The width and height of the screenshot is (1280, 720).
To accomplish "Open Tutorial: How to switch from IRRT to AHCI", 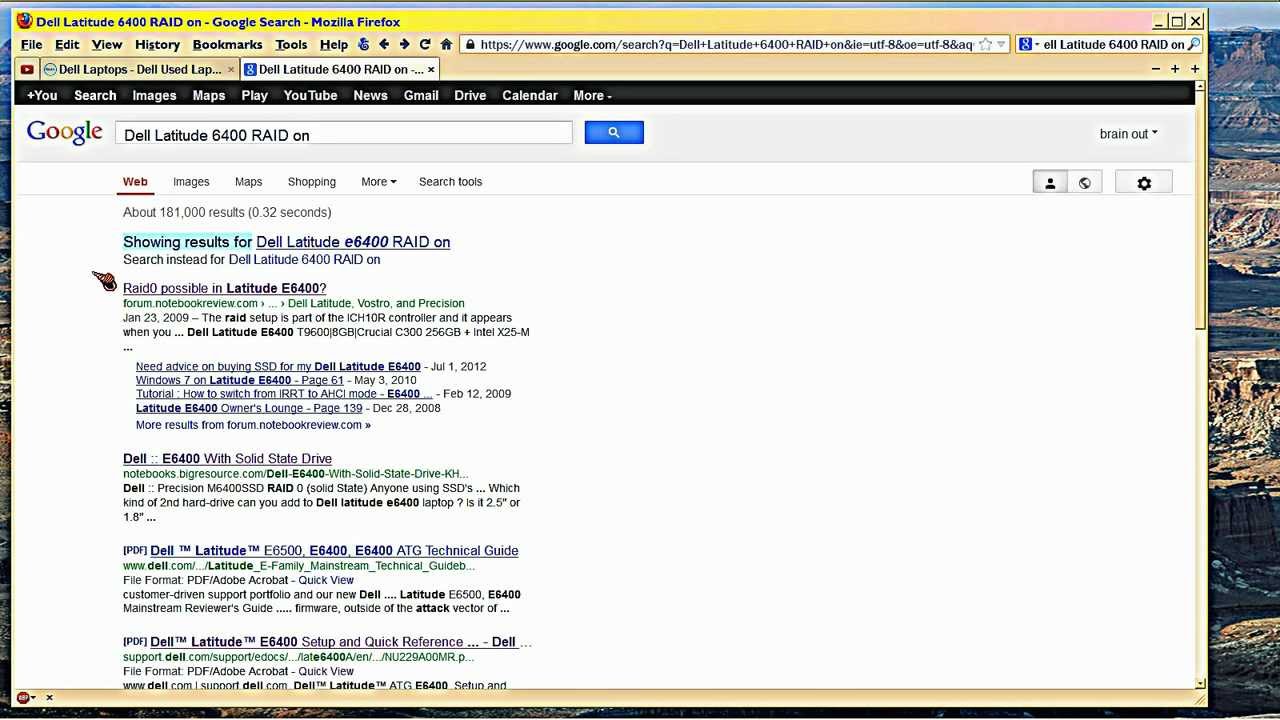I will 284,394.
